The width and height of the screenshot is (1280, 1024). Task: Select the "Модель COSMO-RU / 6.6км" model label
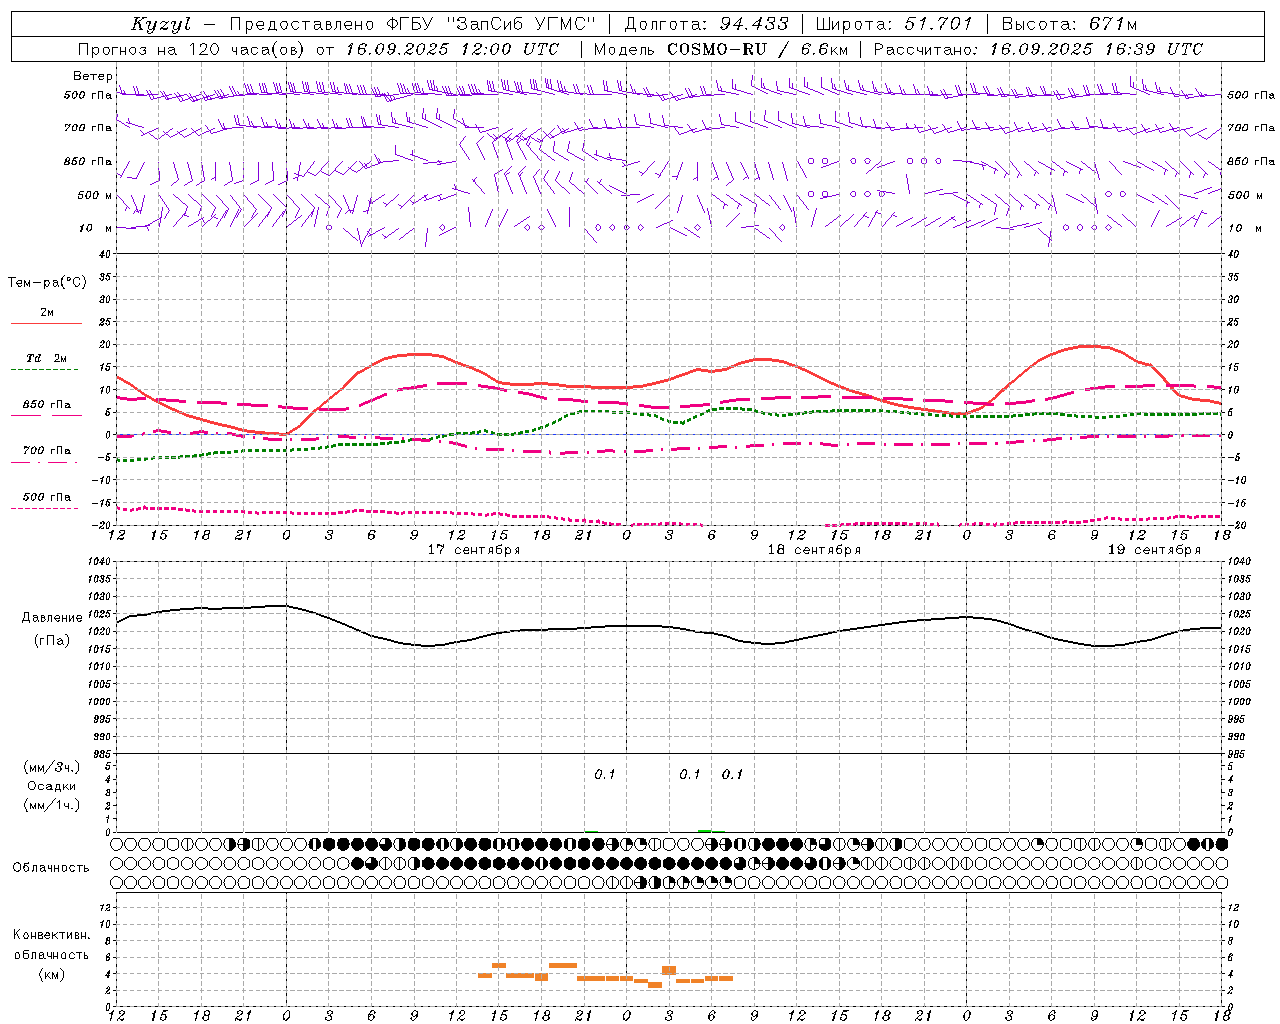(x=721, y=49)
